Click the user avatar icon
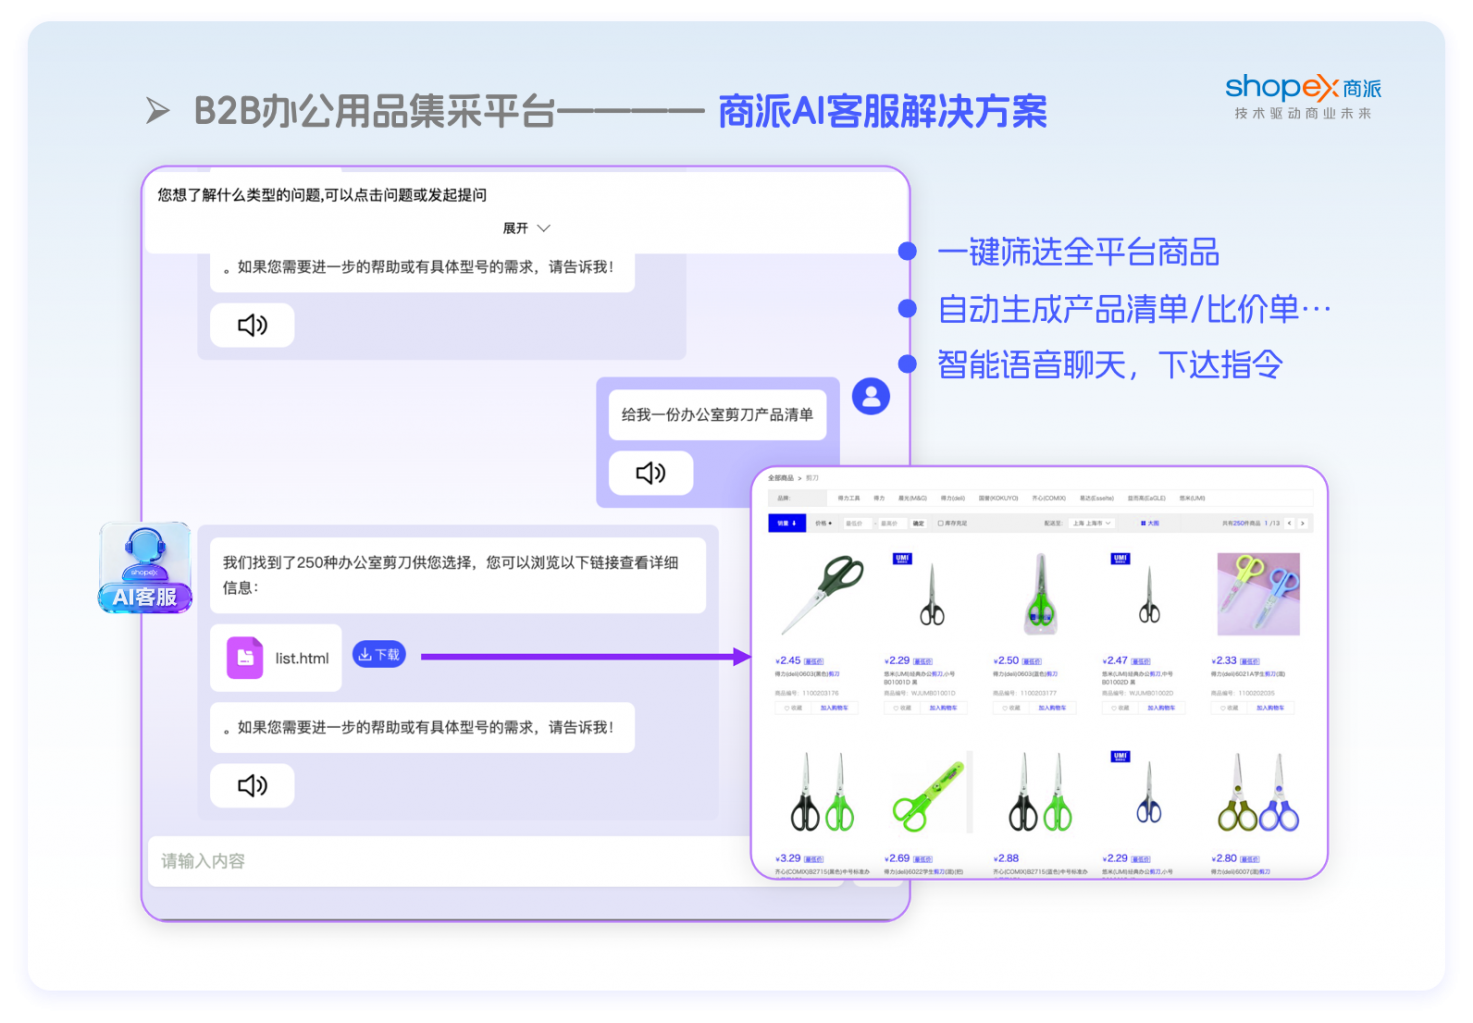This screenshot has height=1023, width=1473. 870,396
